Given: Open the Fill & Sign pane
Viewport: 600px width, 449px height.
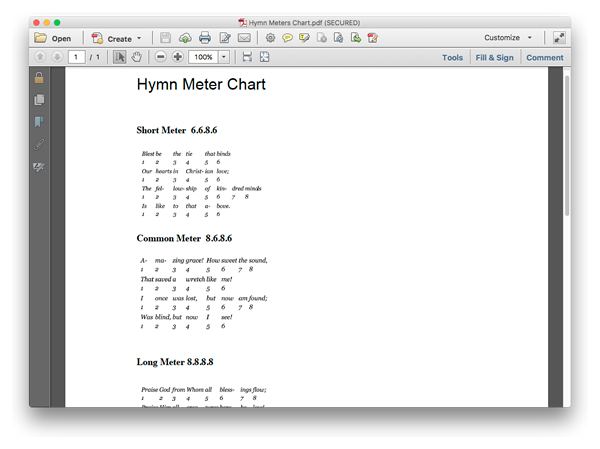Looking at the screenshot, I should coord(494,57).
